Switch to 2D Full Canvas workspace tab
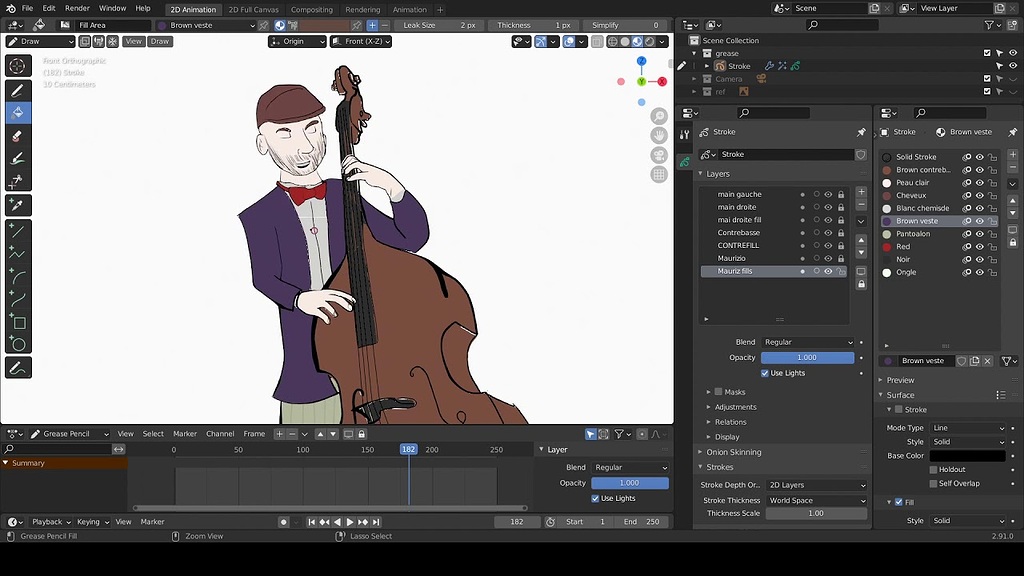 click(x=253, y=9)
